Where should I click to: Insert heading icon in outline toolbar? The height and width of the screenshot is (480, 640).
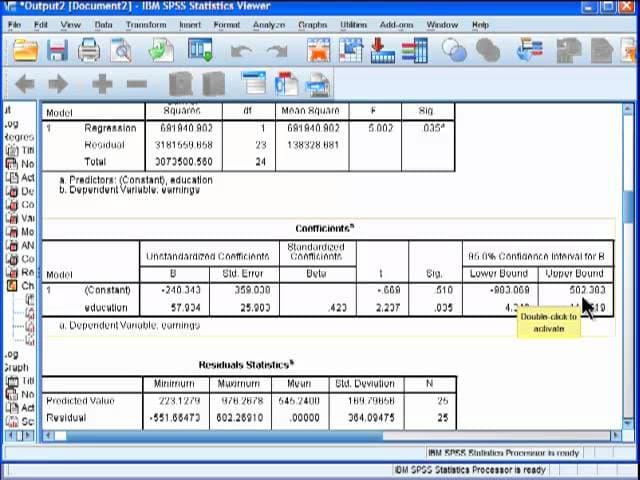point(253,83)
